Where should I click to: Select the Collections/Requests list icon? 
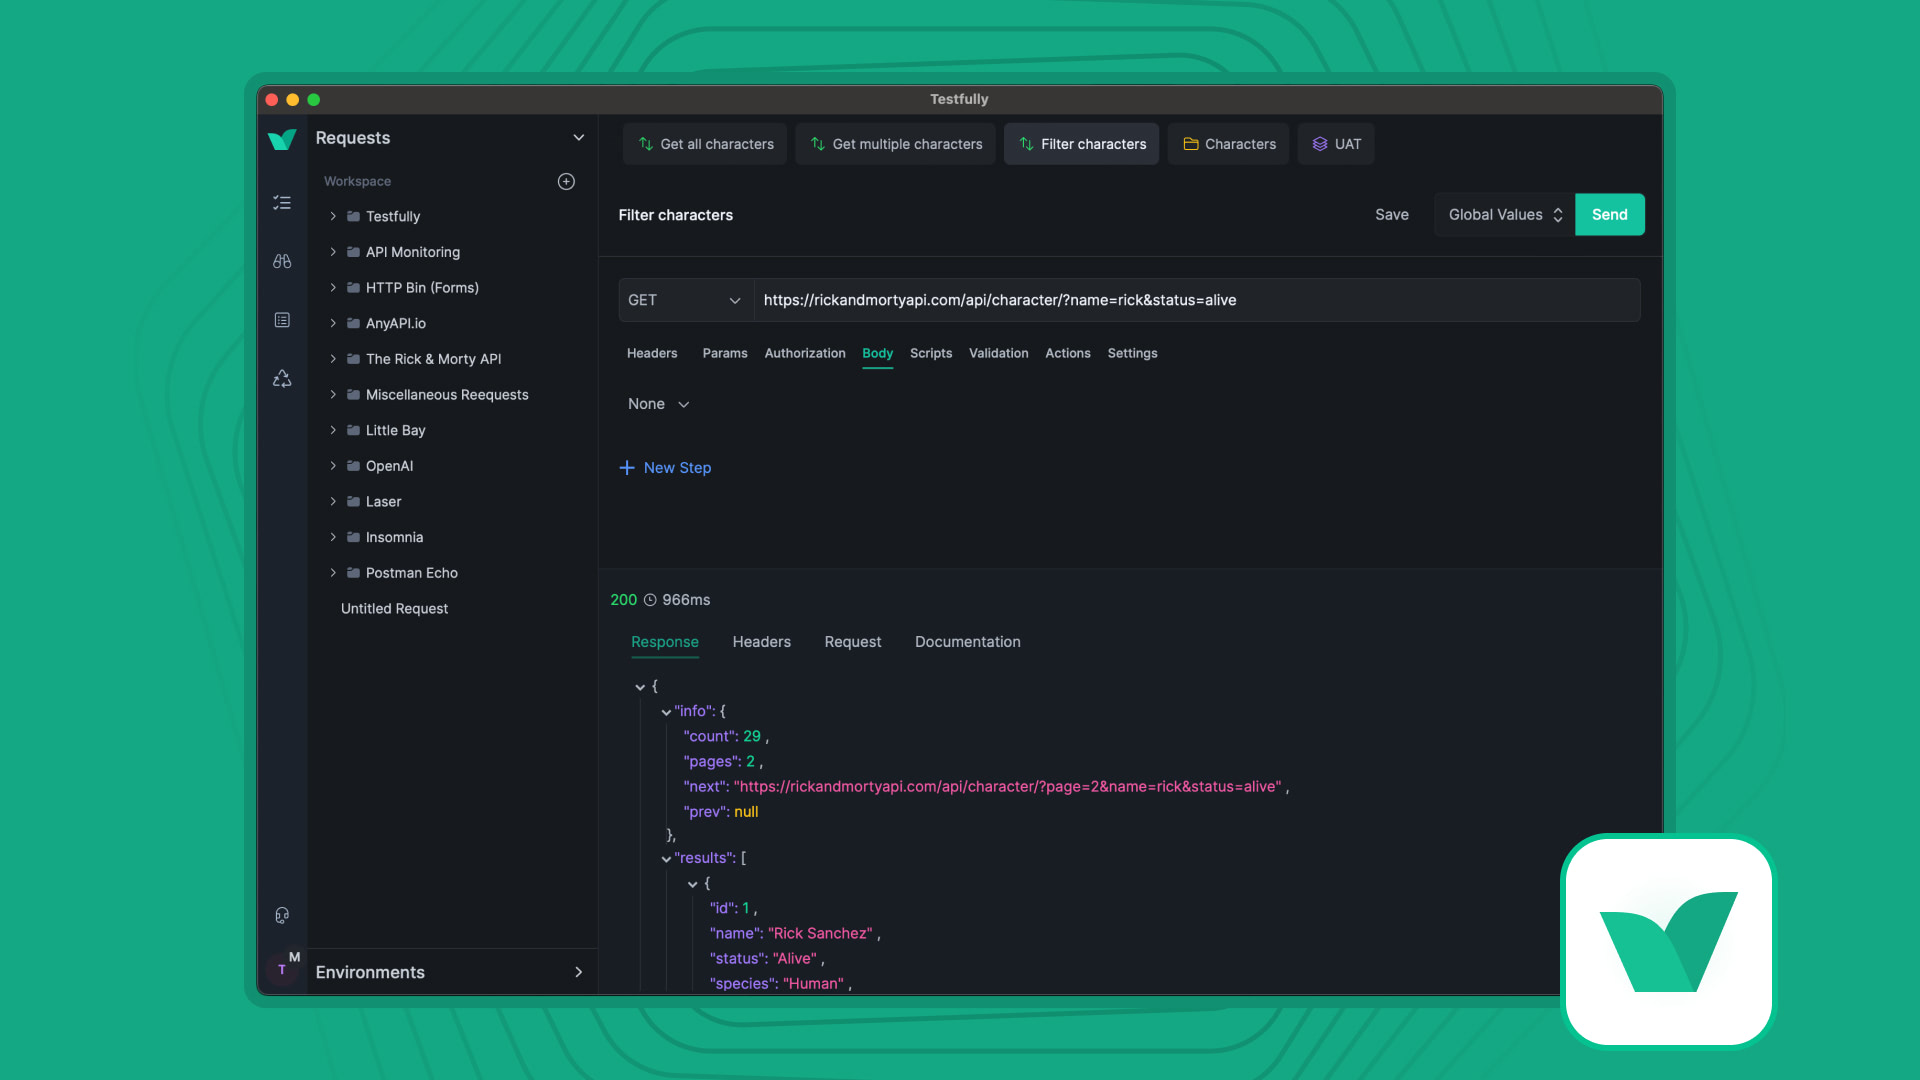click(x=281, y=202)
